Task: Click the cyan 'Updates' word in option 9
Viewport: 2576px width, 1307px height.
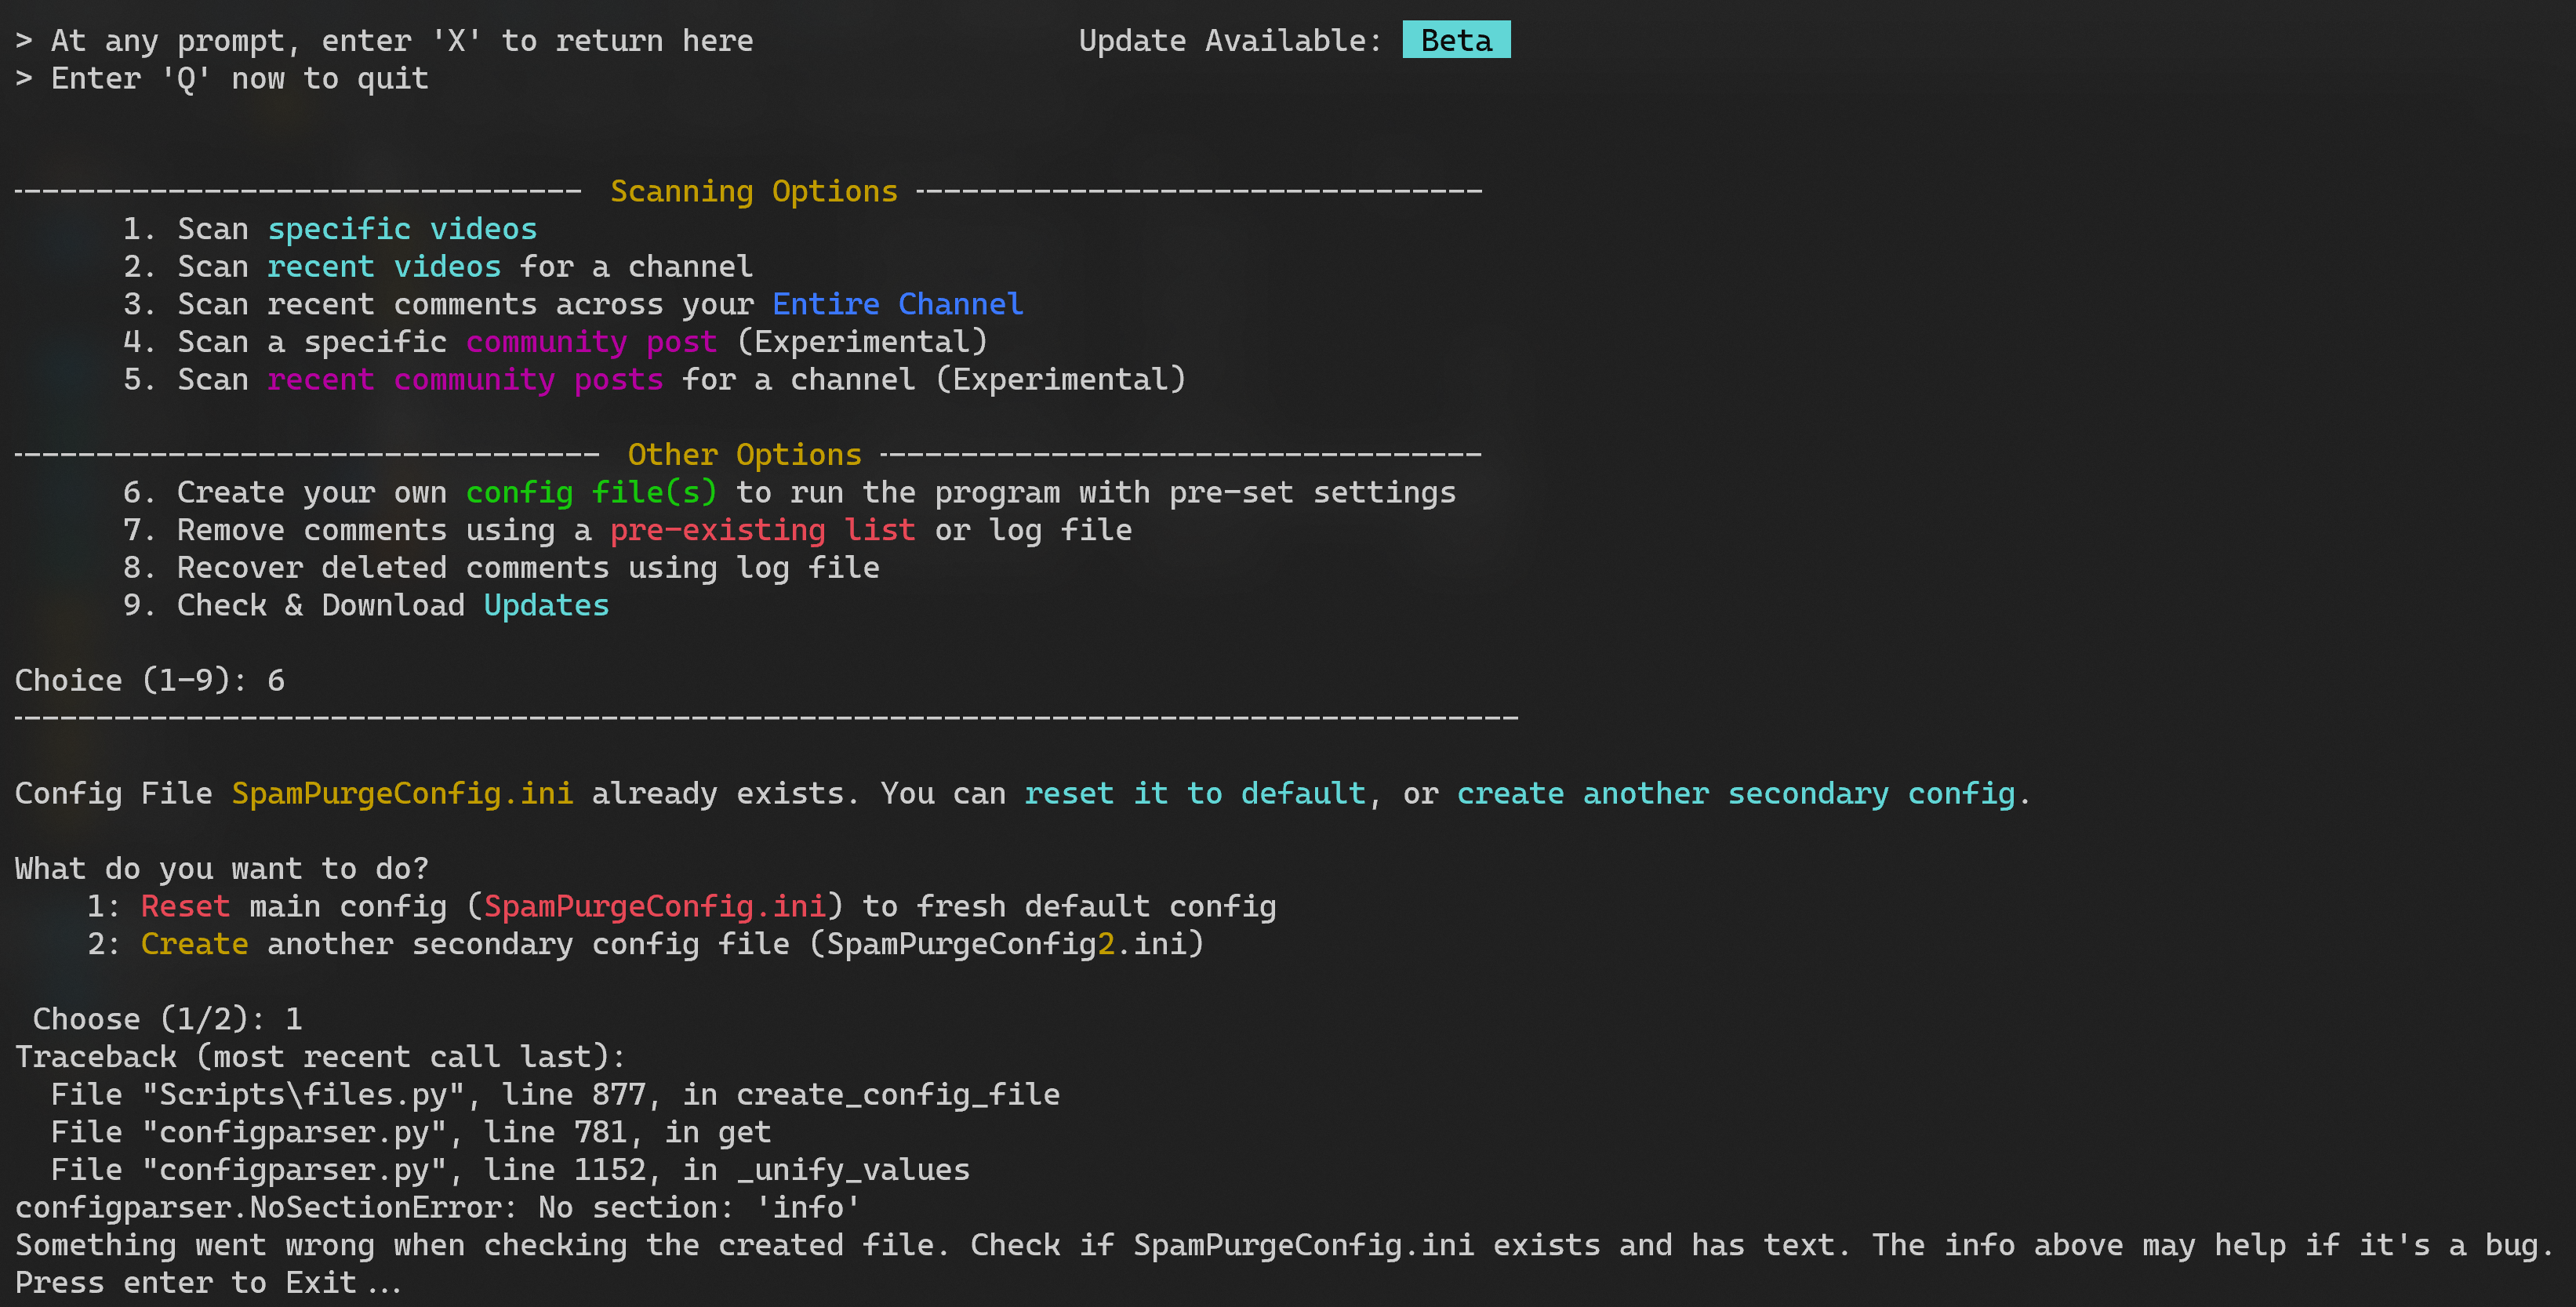Action: coord(546,606)
